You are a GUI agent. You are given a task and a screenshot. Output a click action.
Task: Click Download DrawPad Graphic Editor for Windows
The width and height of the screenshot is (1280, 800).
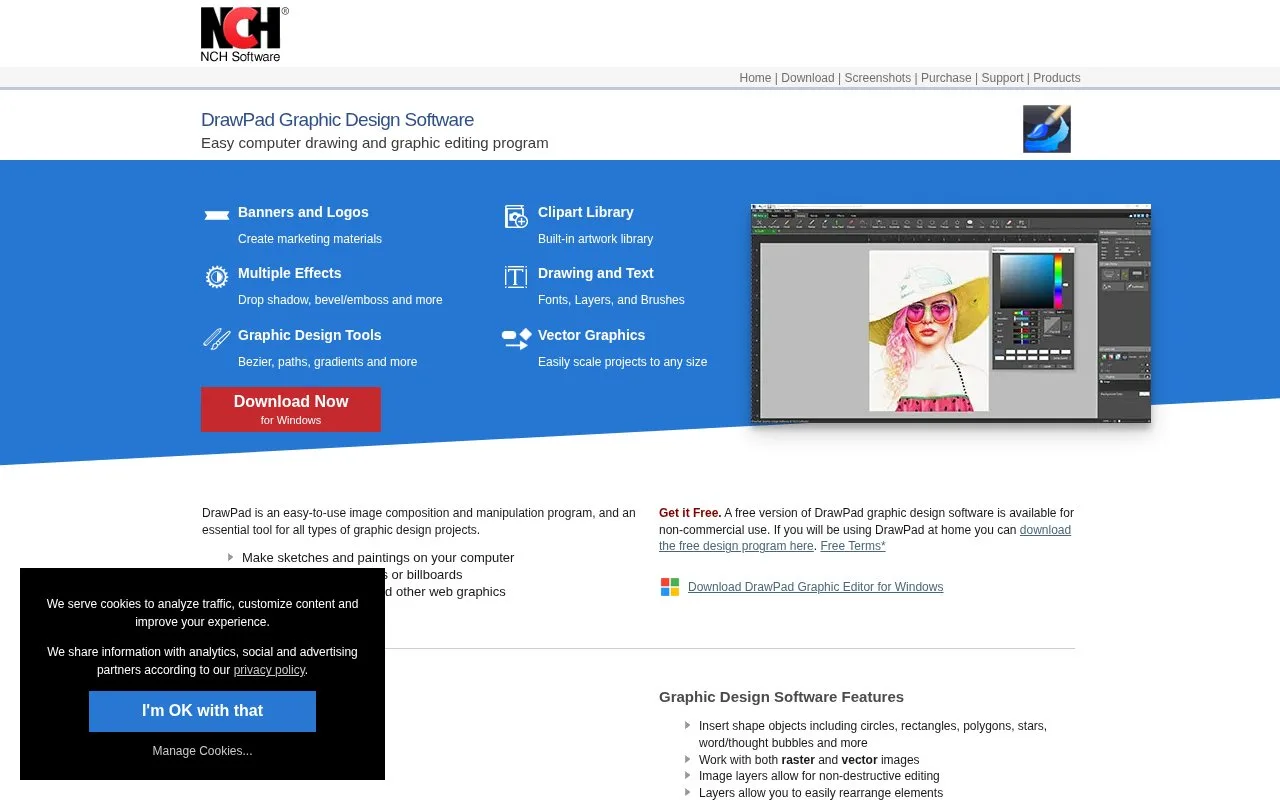(815, 587)
